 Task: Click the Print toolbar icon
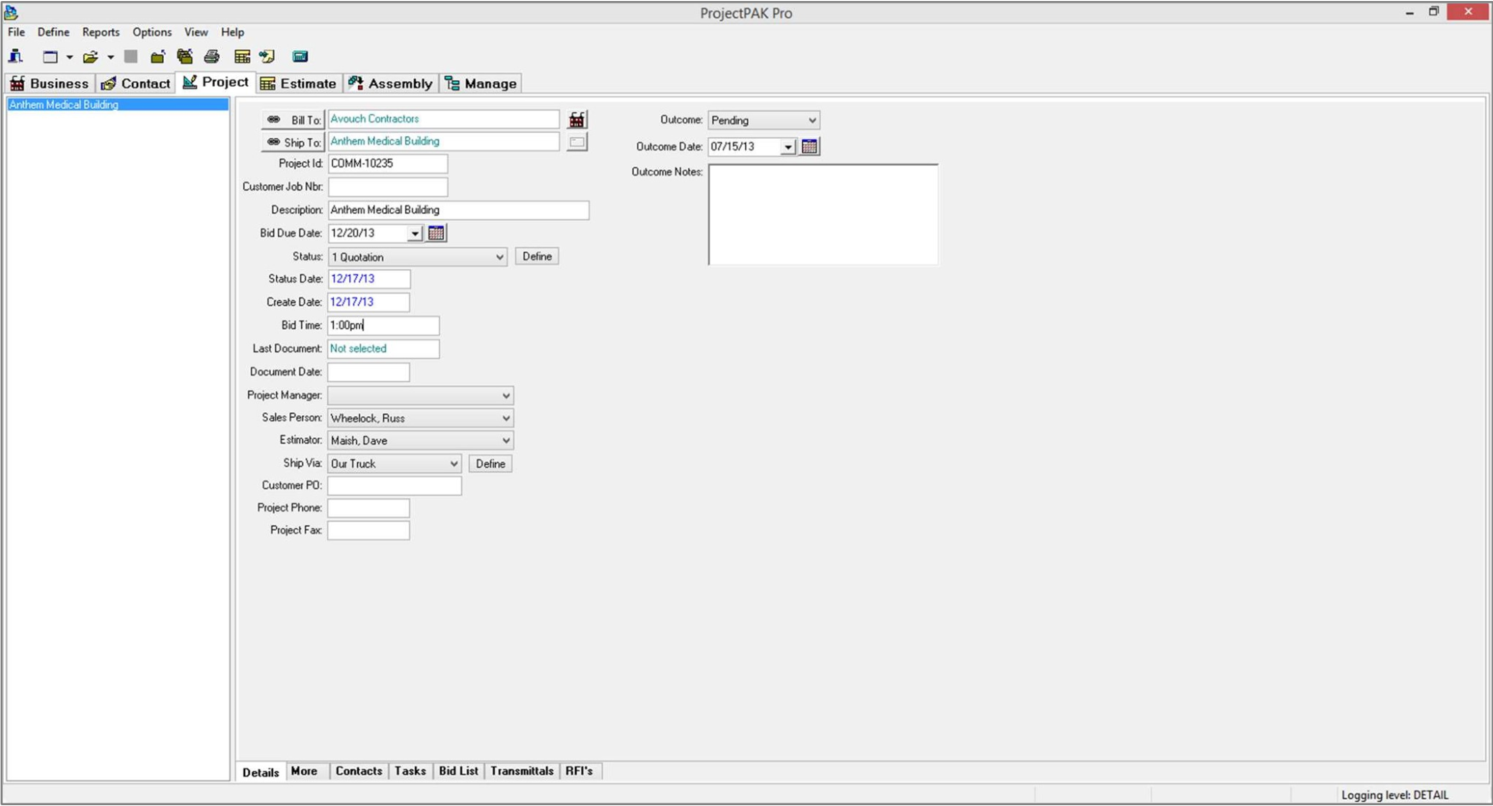pyautogui.click(x=212, y=57)
